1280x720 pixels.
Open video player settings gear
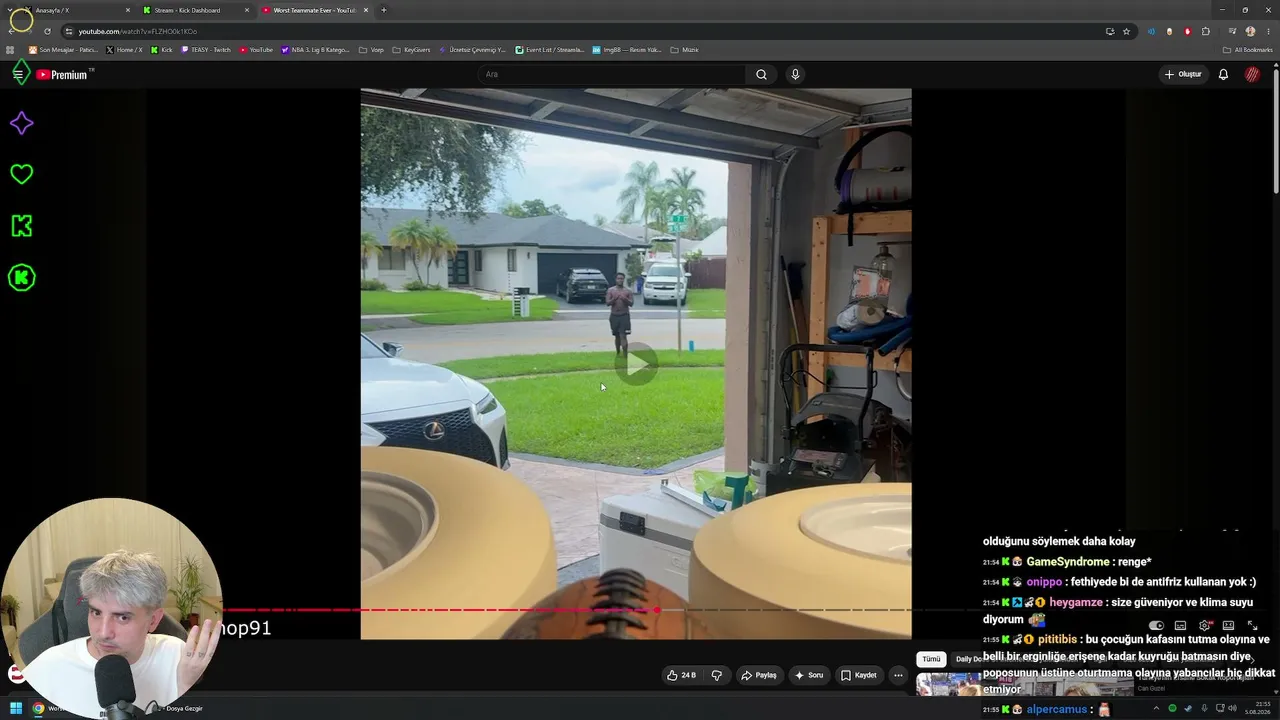click(1205, 626)
